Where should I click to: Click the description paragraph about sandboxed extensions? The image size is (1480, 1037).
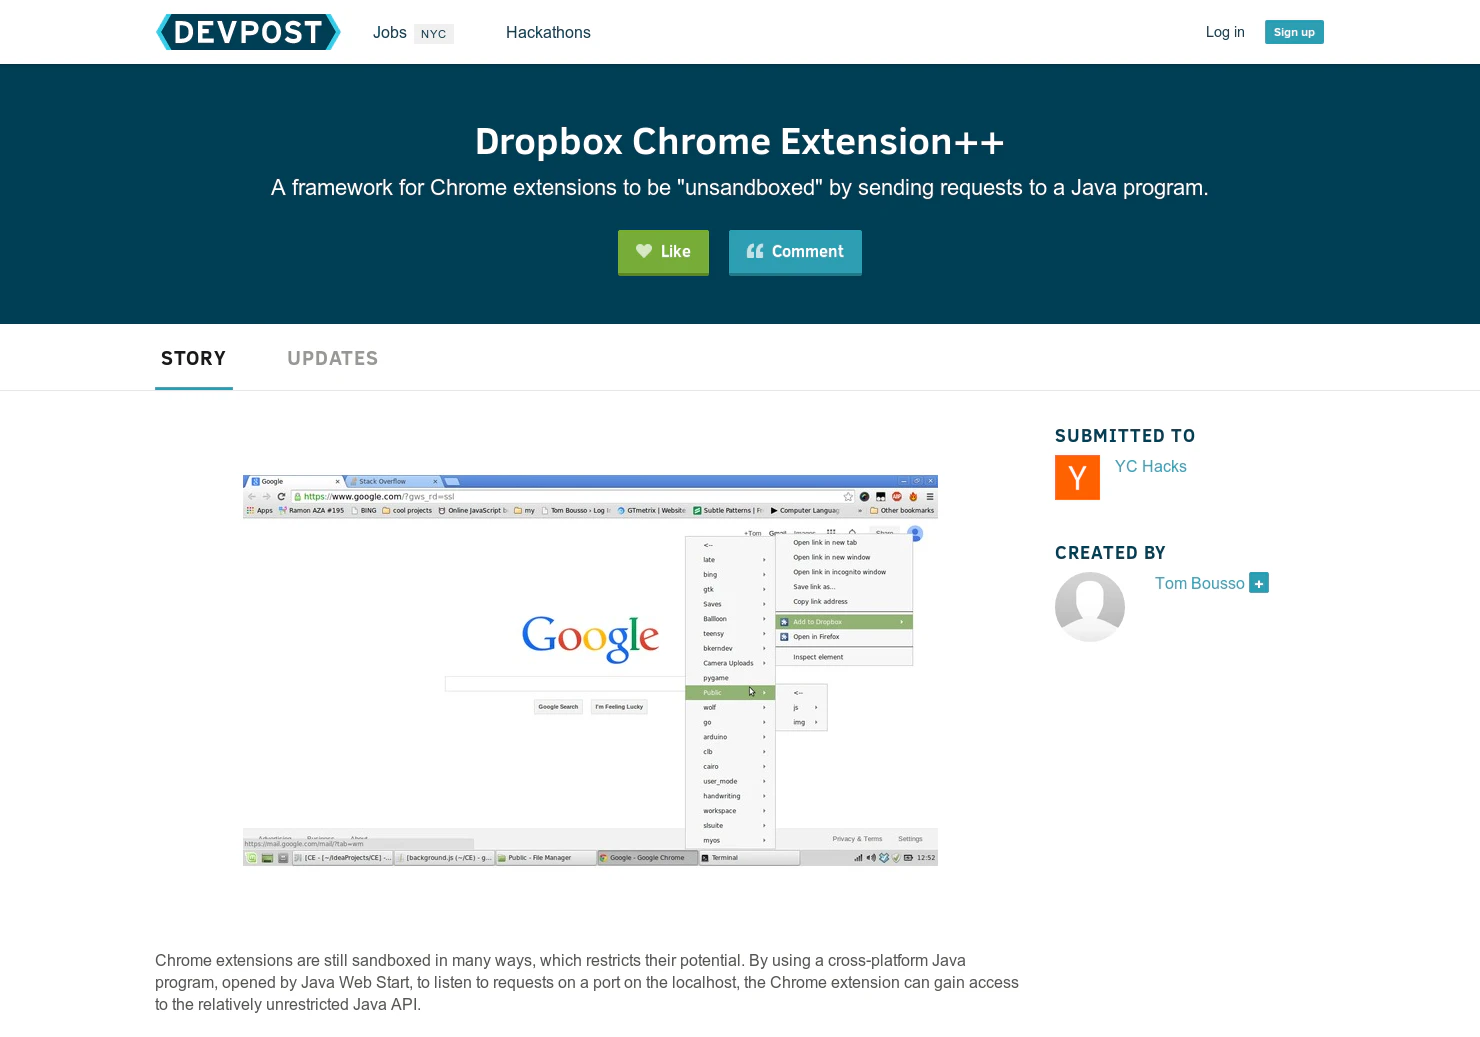click(587, 982)
